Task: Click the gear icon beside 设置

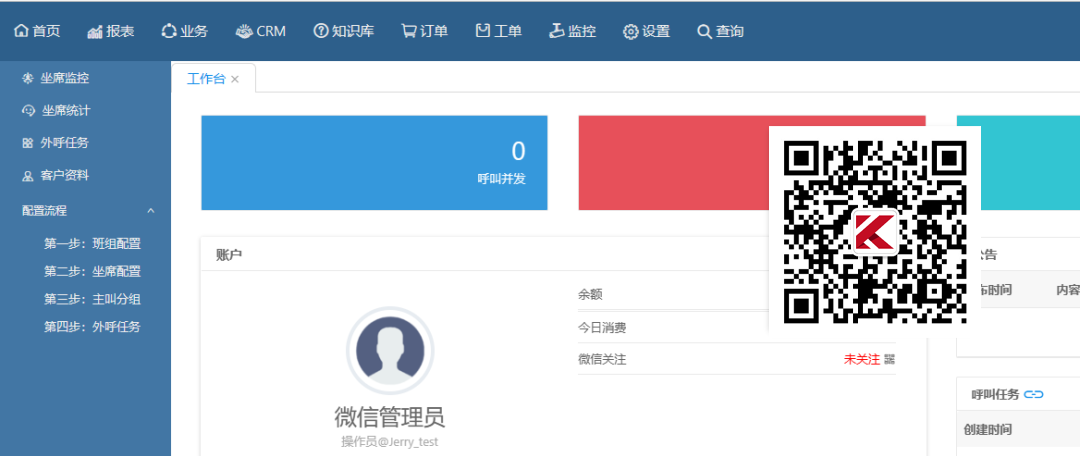Action: click(x=630, y=32)
